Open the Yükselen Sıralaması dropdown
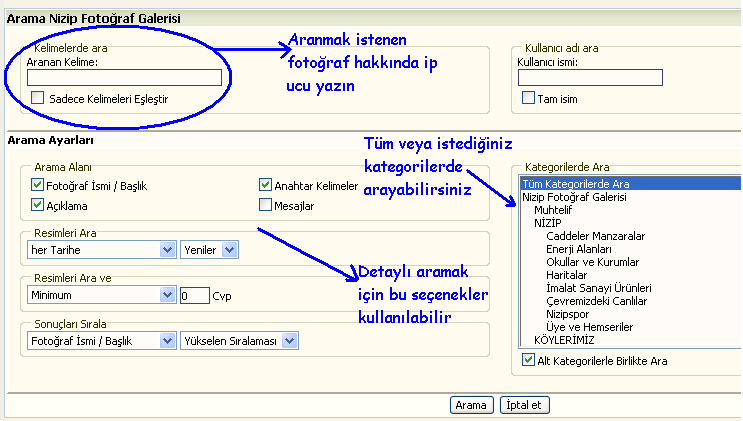743x421 pixels. pyautogui.click(x=239, y=341)
